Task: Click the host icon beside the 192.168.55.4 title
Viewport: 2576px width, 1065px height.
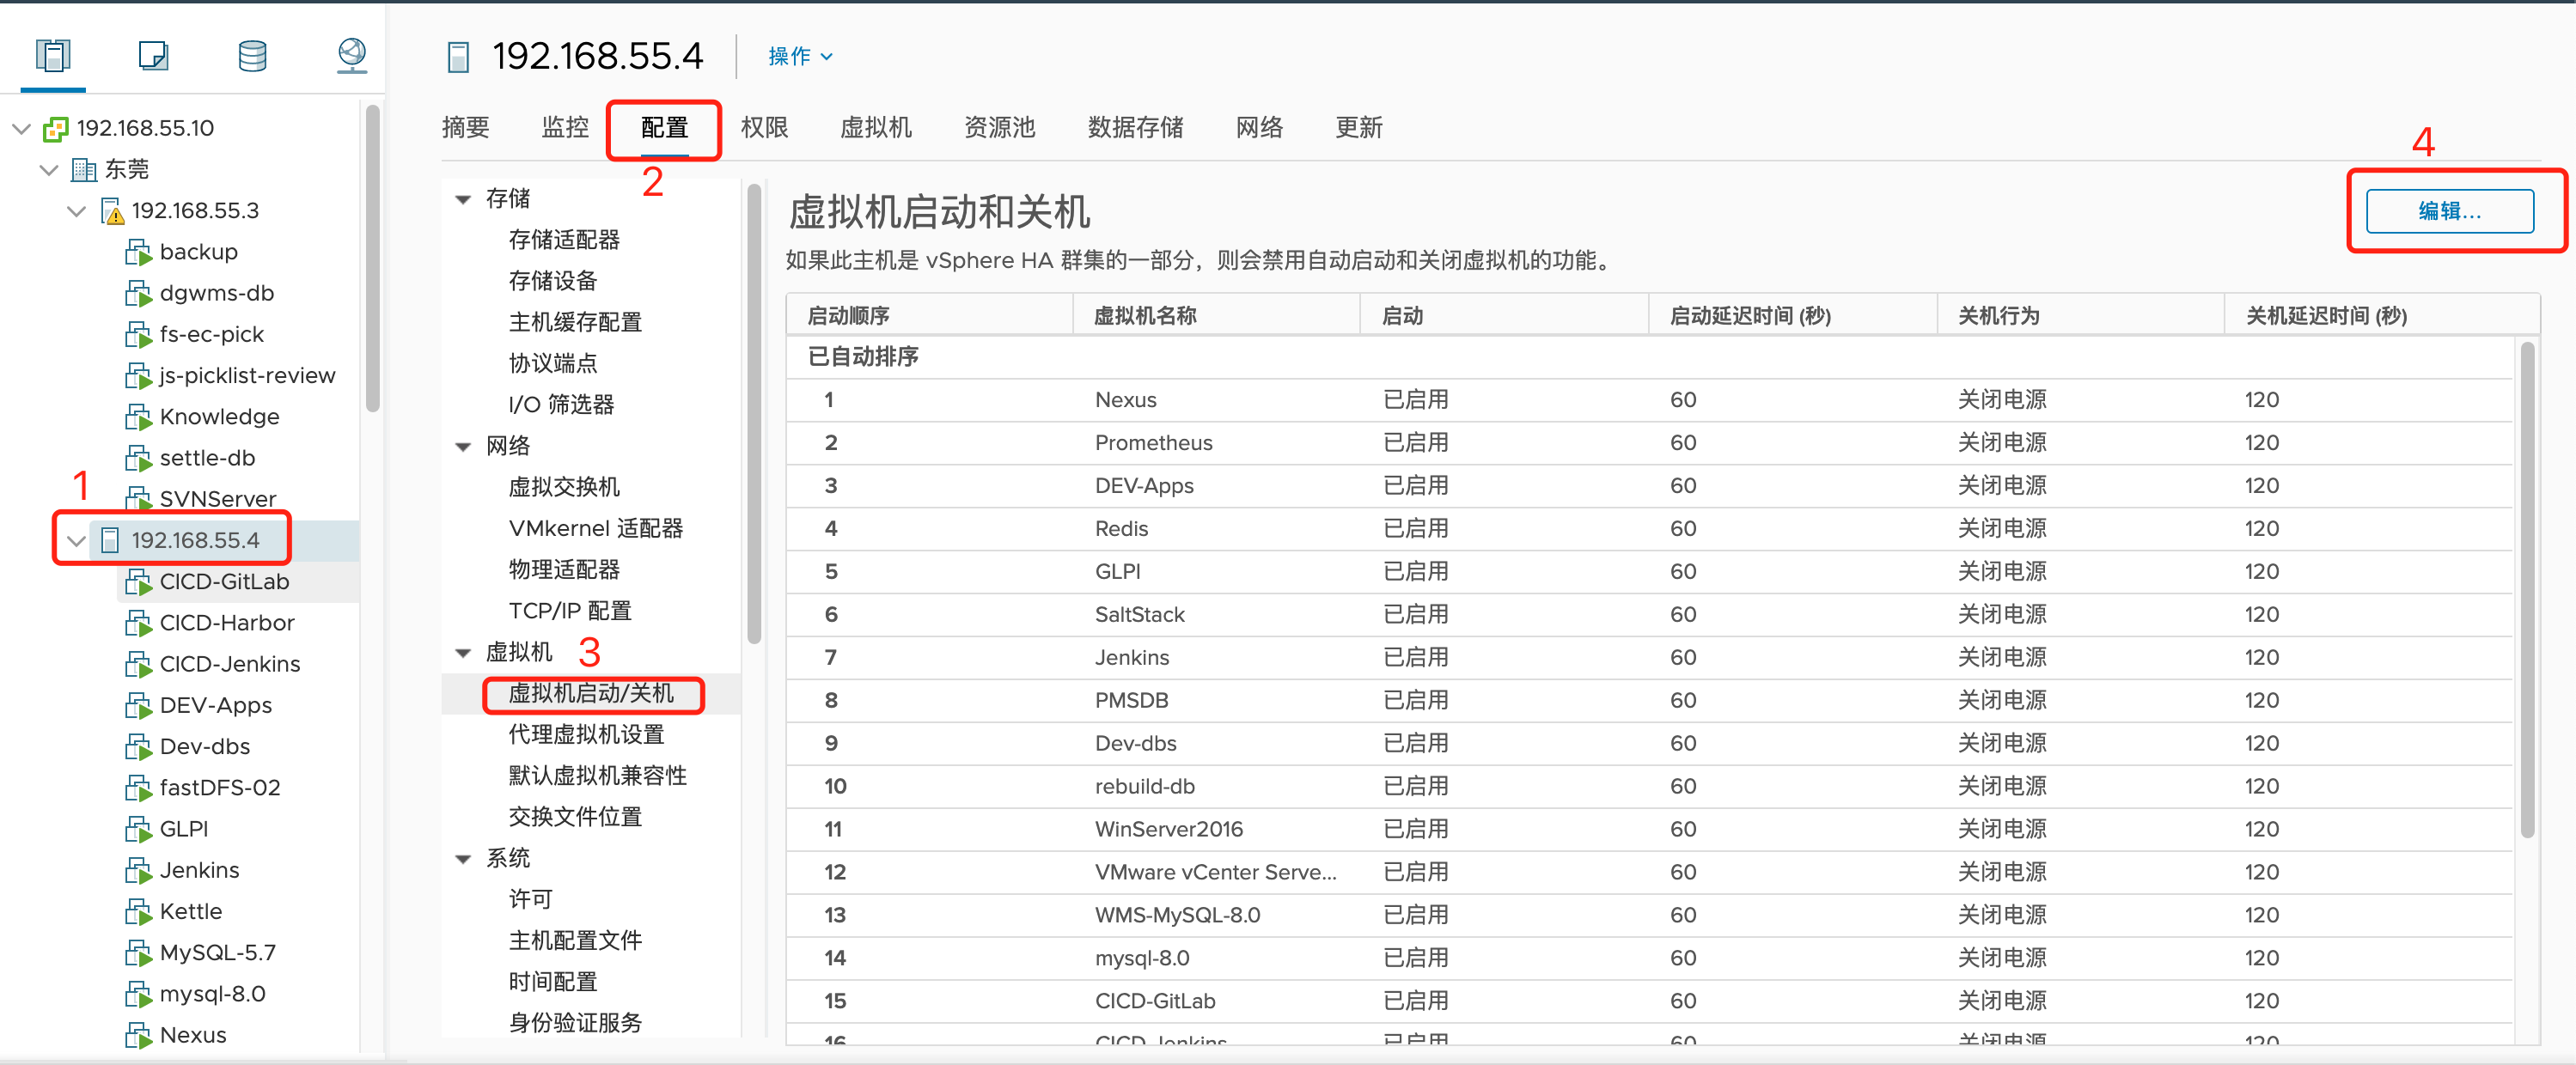Action: pos(458,57)
